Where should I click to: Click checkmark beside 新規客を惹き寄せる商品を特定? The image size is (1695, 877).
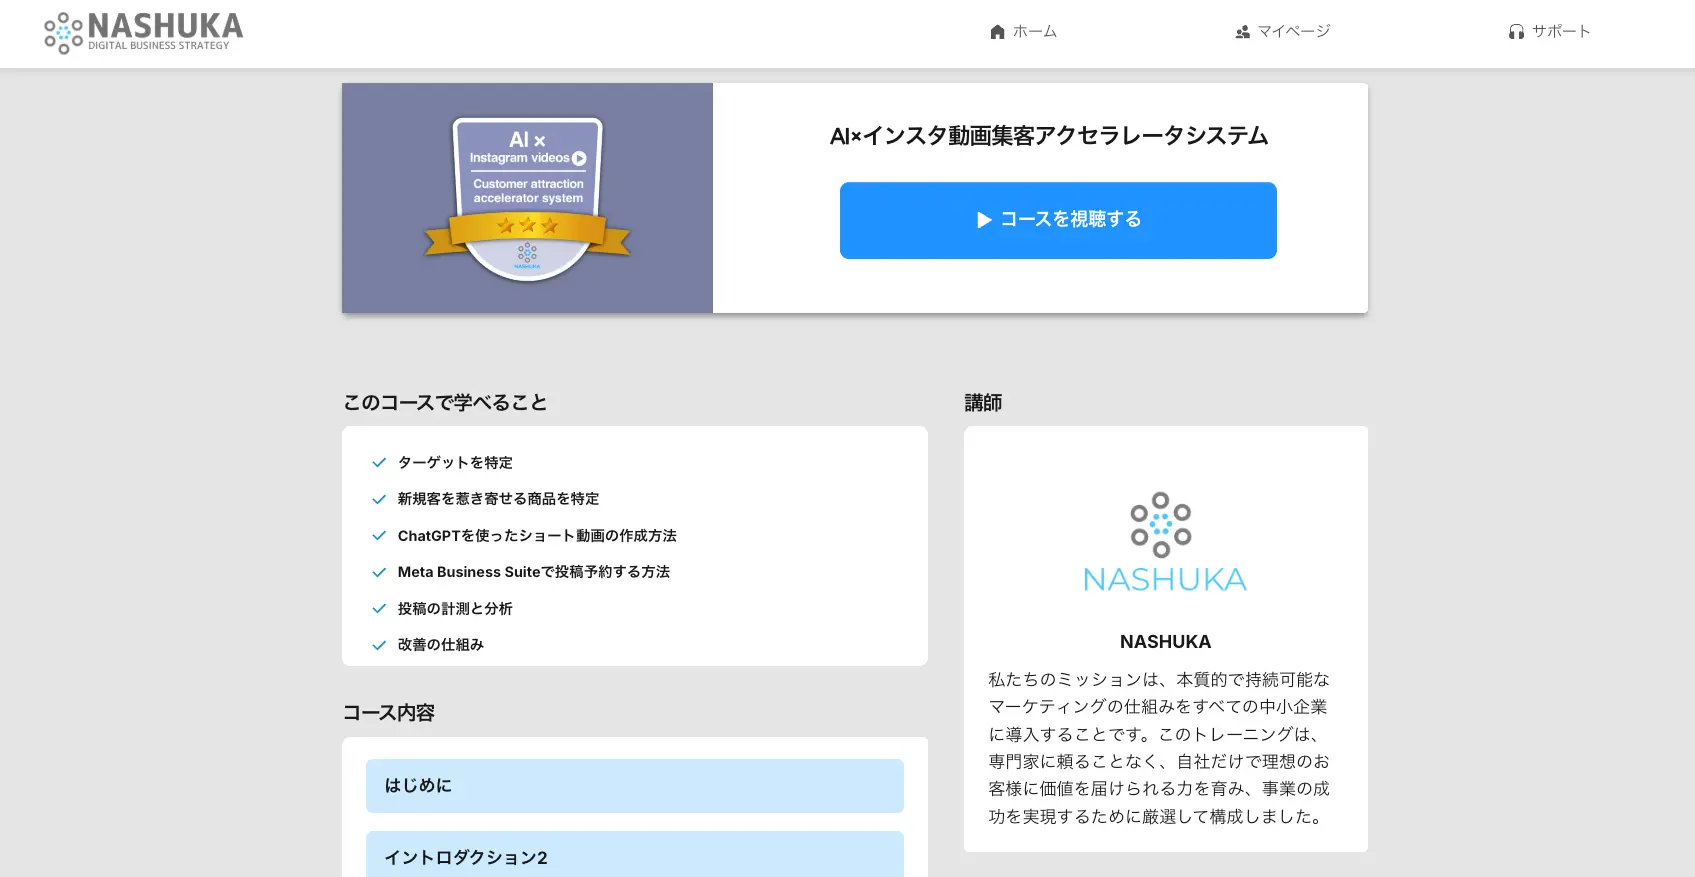click(x=379, y=499)
